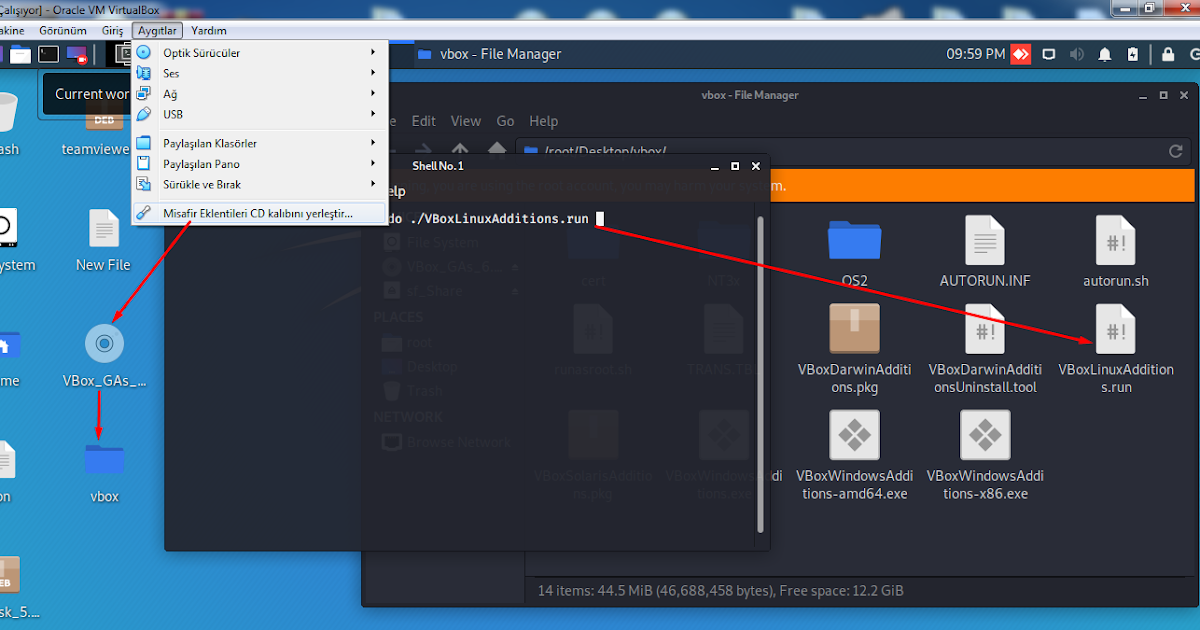Click the Shell No.1 terminal scrollbar

761,372
